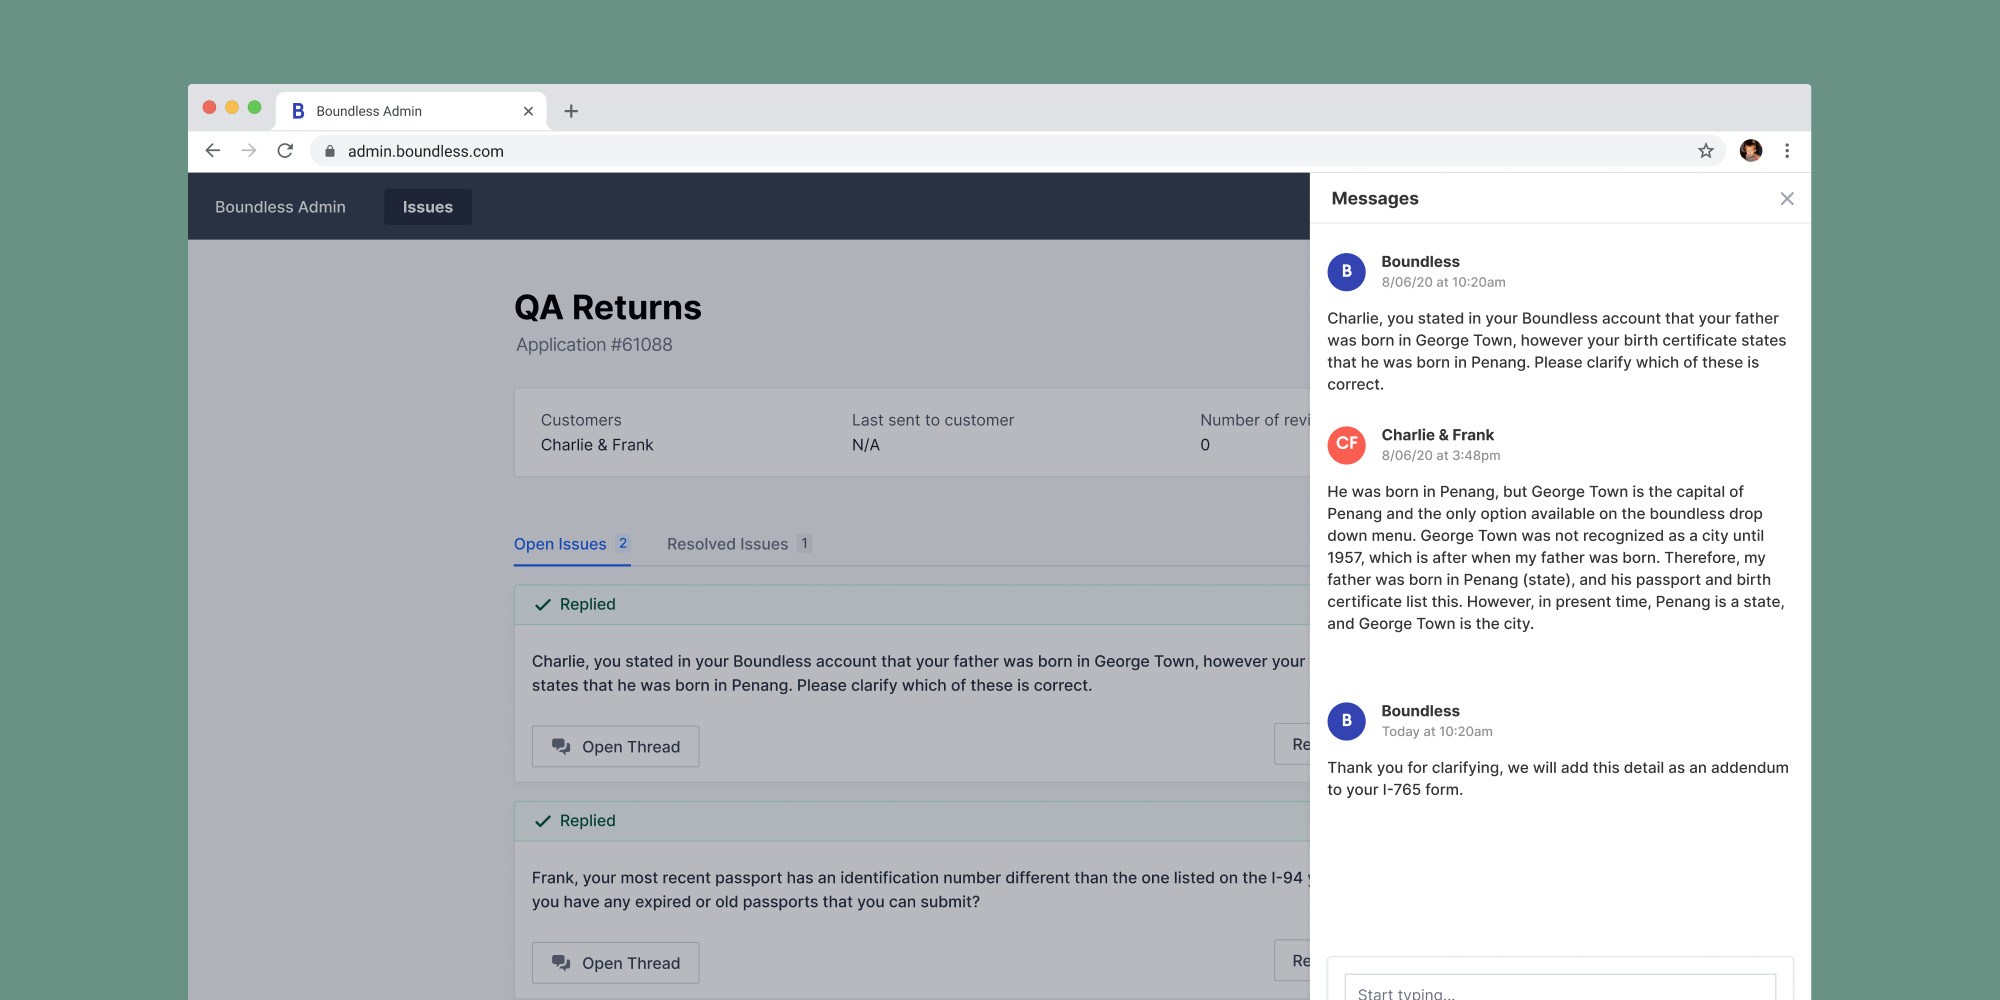This screenshot has width=2000, height=1000.
Task: Click Application #61088 text
Action: (x=594, y=345)
